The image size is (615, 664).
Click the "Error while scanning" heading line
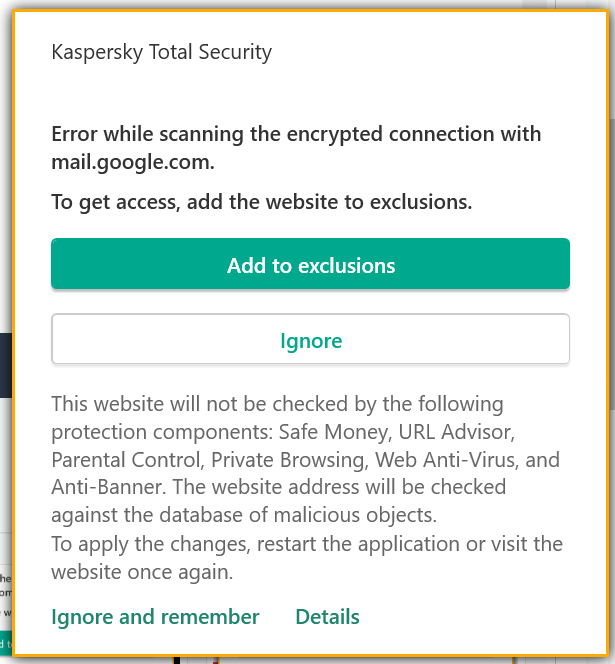[295, 134]
